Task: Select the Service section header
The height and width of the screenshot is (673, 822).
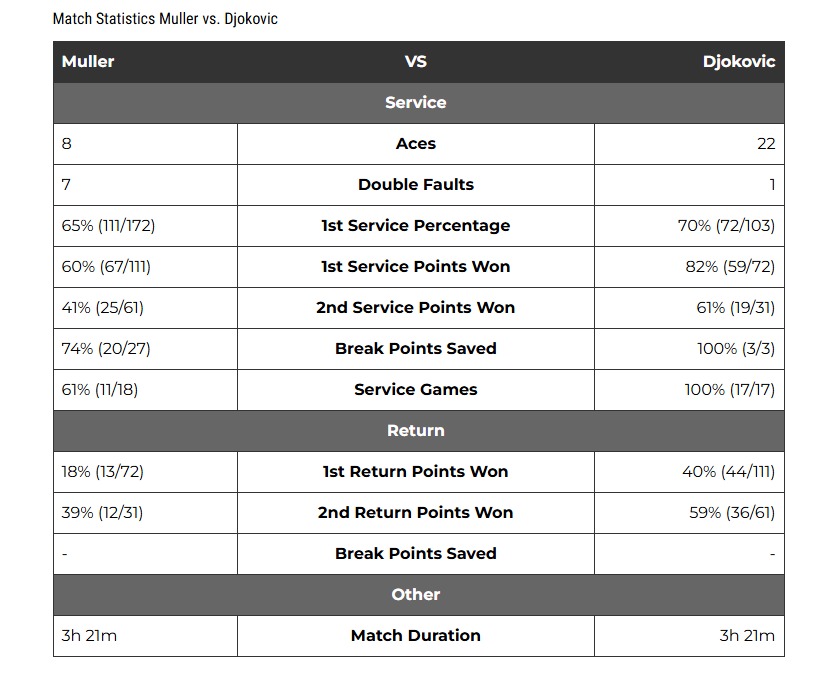Action: click(x=418, y=103)
